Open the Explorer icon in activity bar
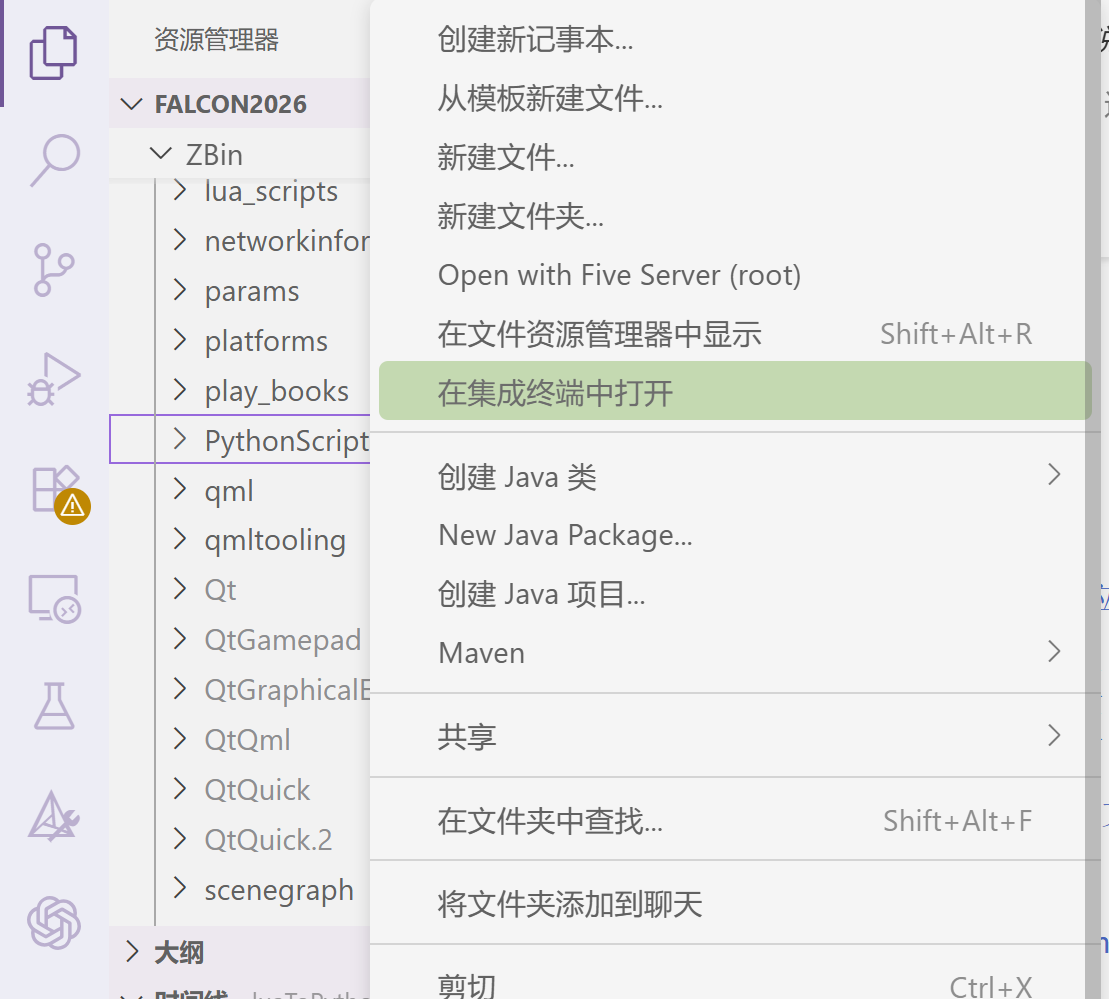Screen dimensions: 1109x999 [53, 53]
